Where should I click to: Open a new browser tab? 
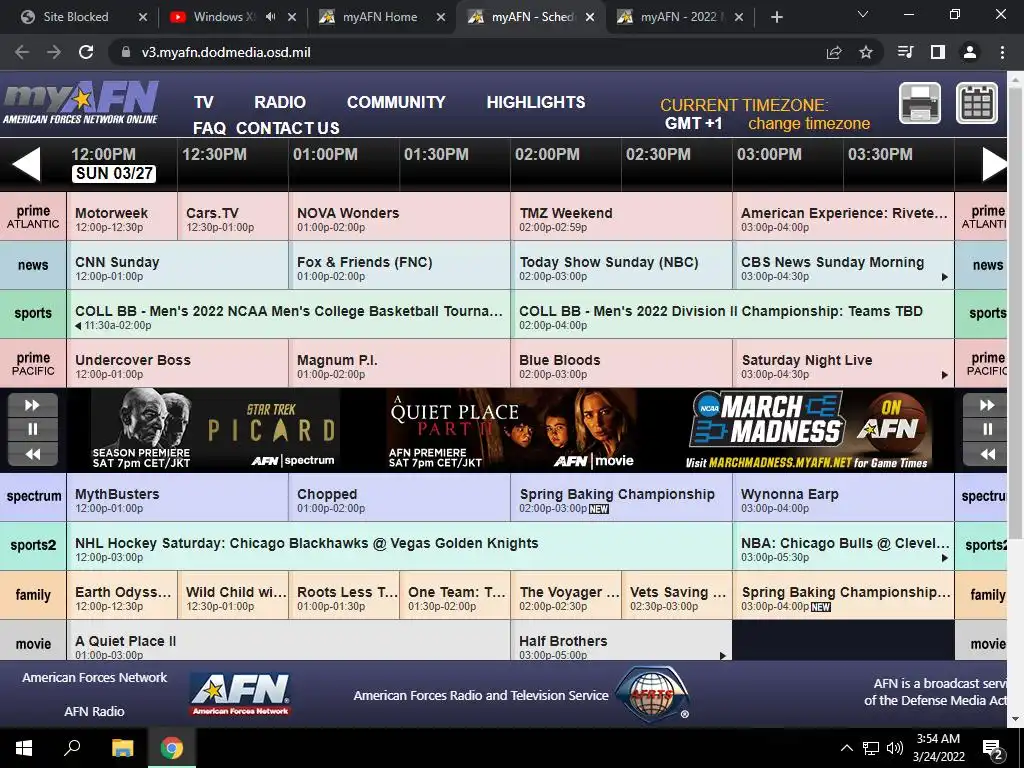click(x=776, y=17)
